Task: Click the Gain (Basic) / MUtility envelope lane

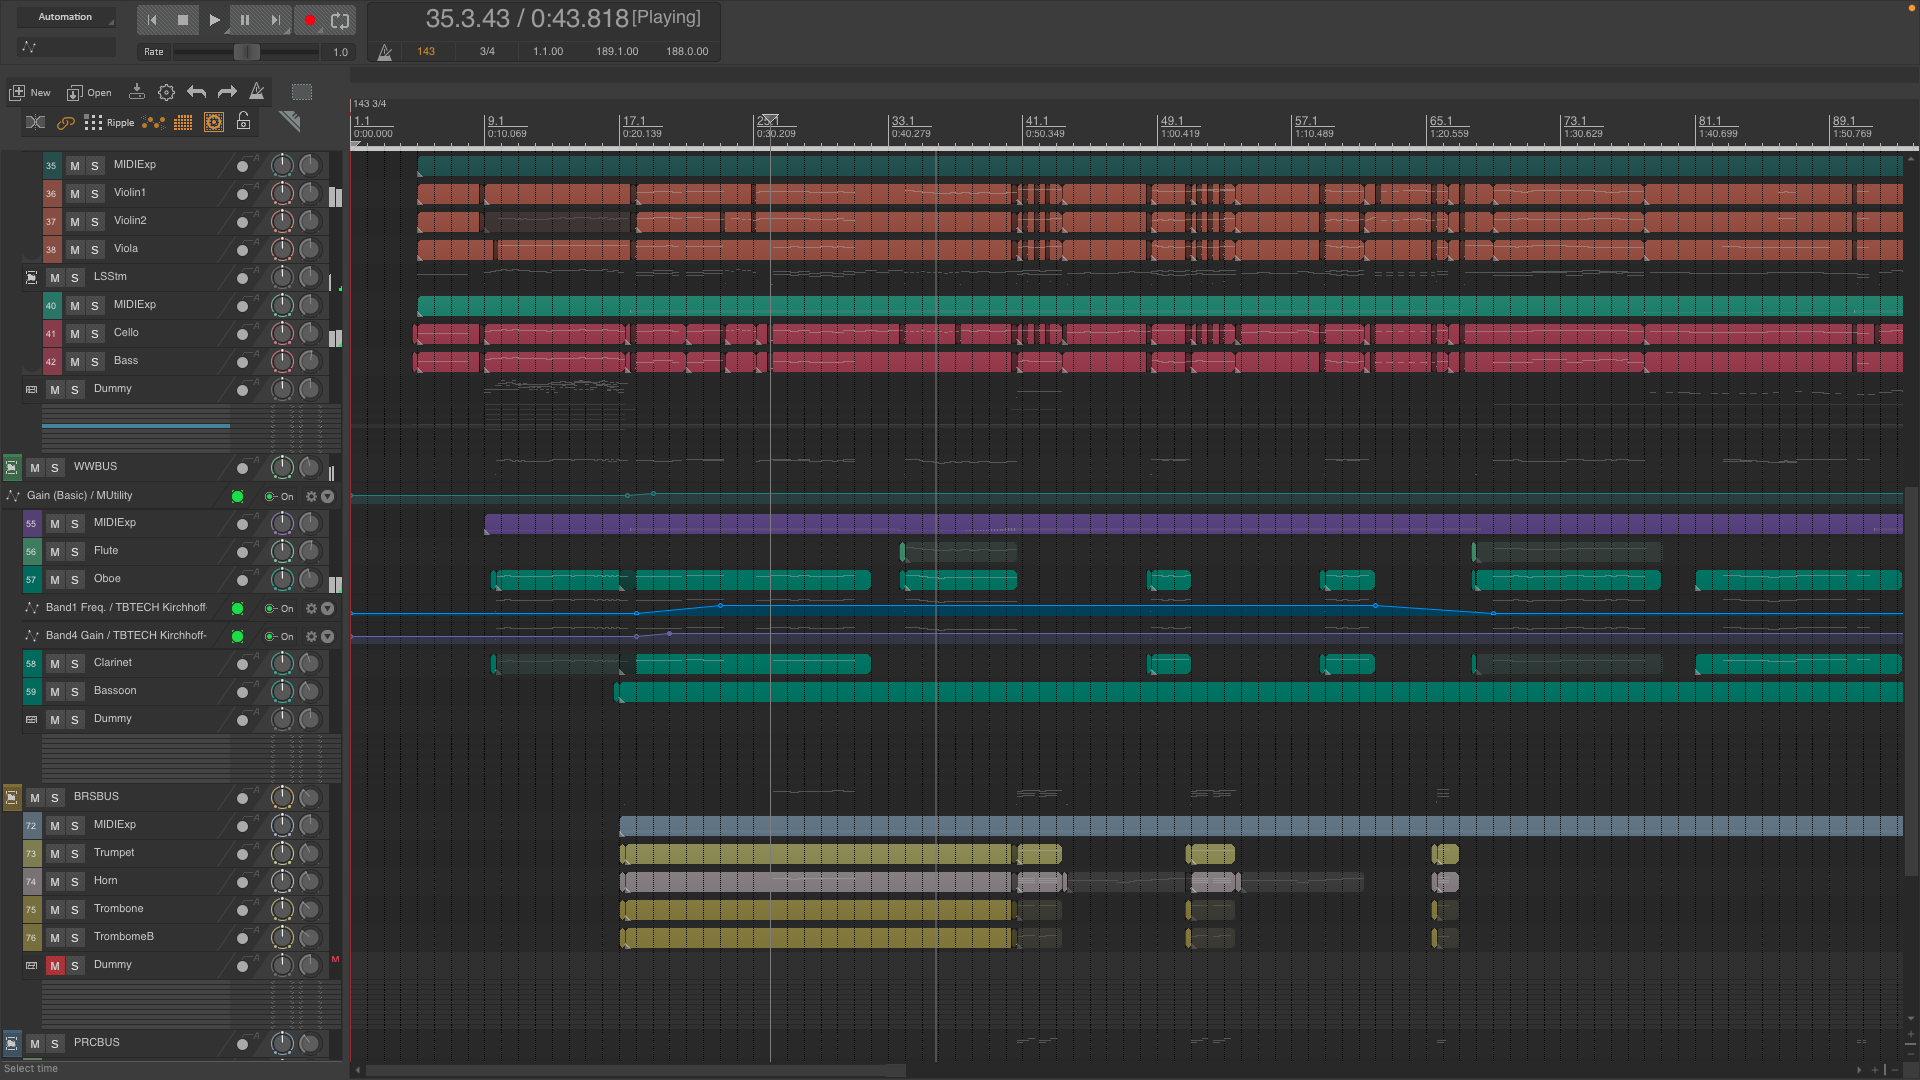Action: pos(80,496)
